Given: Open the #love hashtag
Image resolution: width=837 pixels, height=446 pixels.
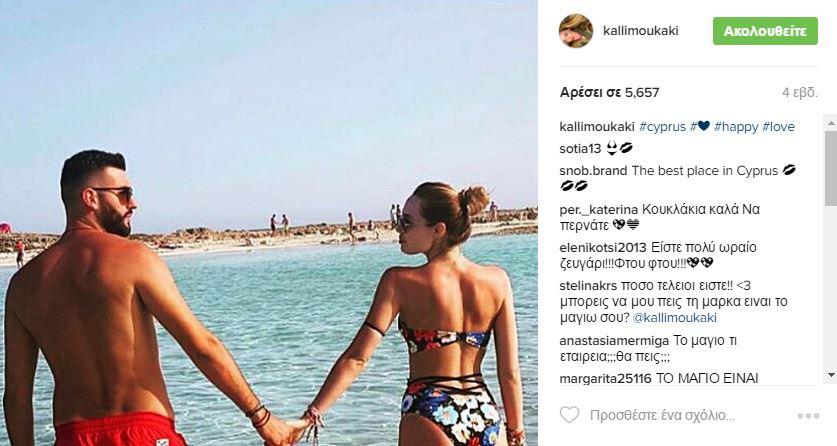Looking at the screenshot, I should [x=779, y=127].
